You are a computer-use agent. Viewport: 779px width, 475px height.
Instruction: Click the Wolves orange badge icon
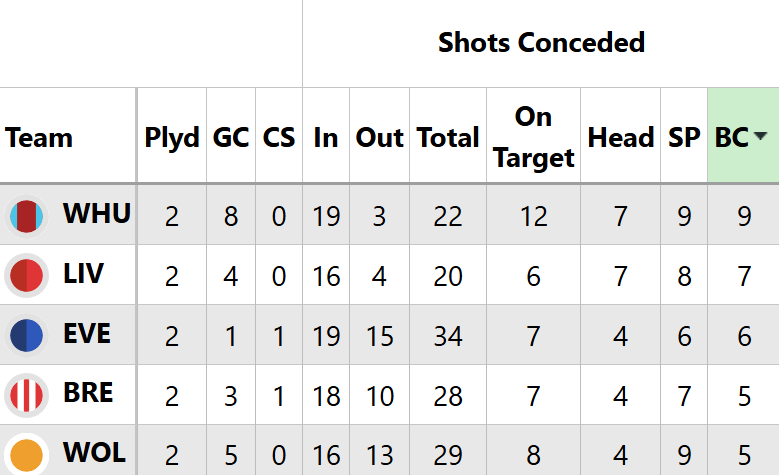(26, 452)
